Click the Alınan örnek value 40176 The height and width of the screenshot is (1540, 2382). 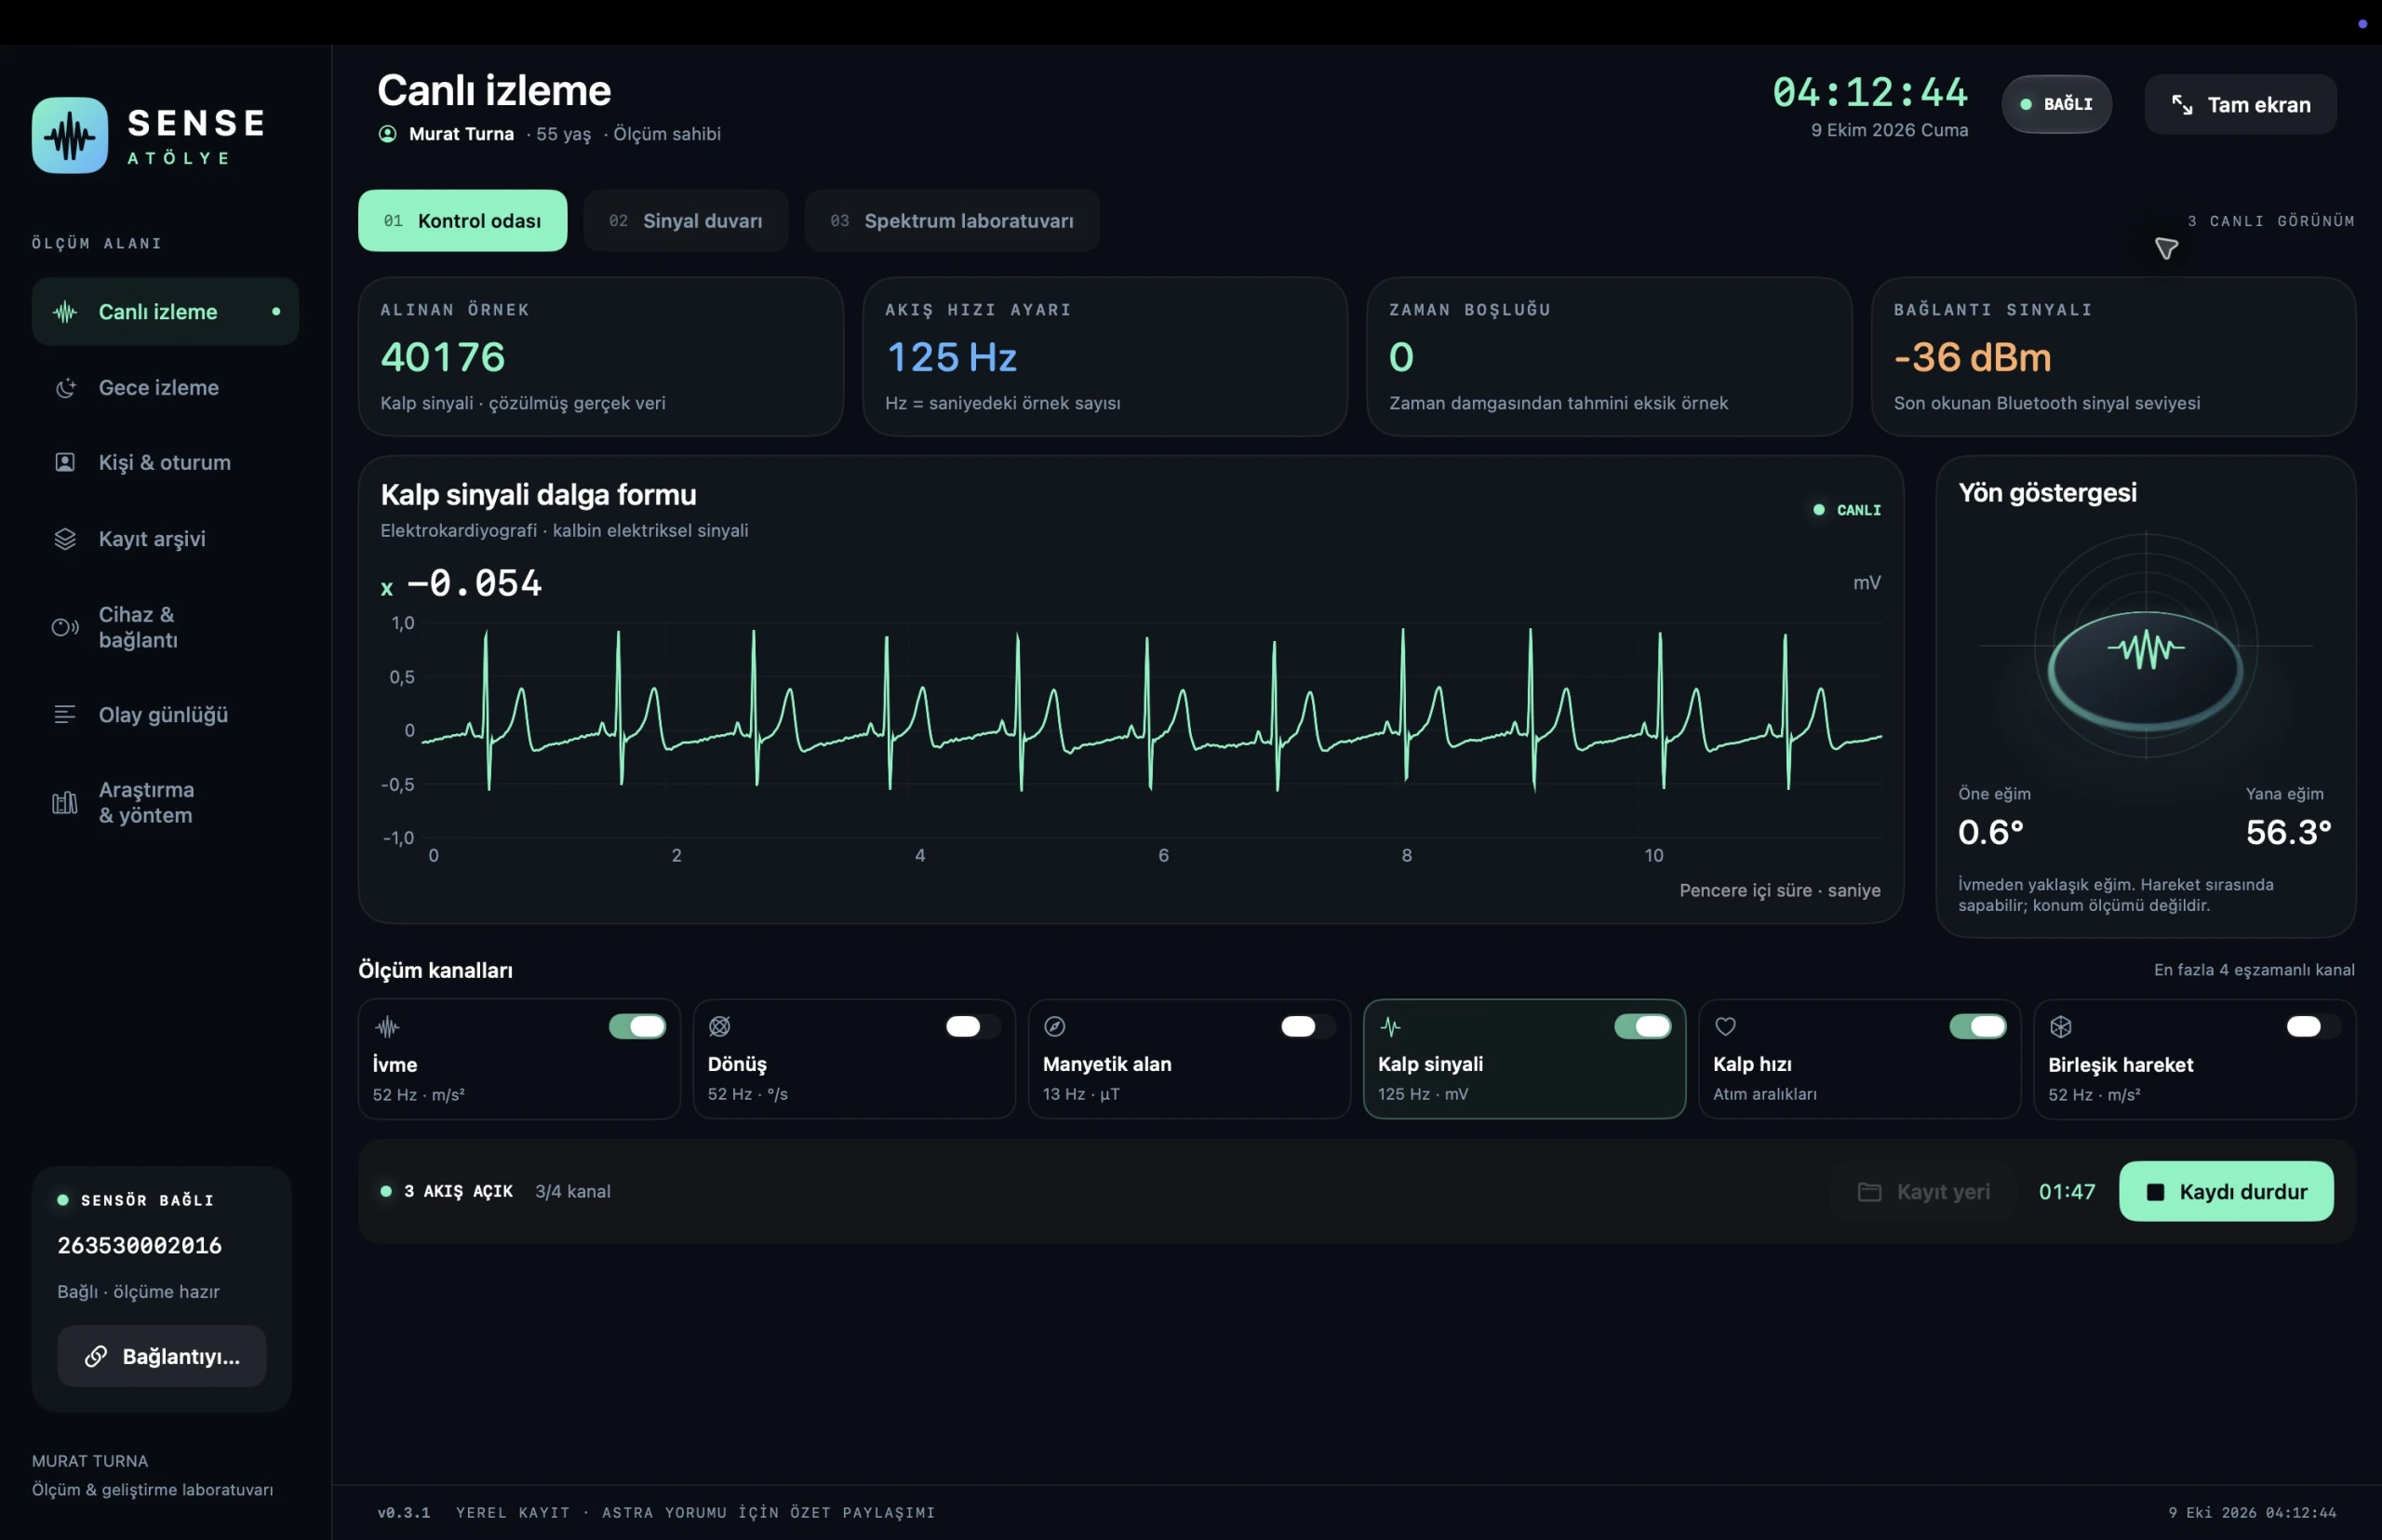tap(443, 358)
